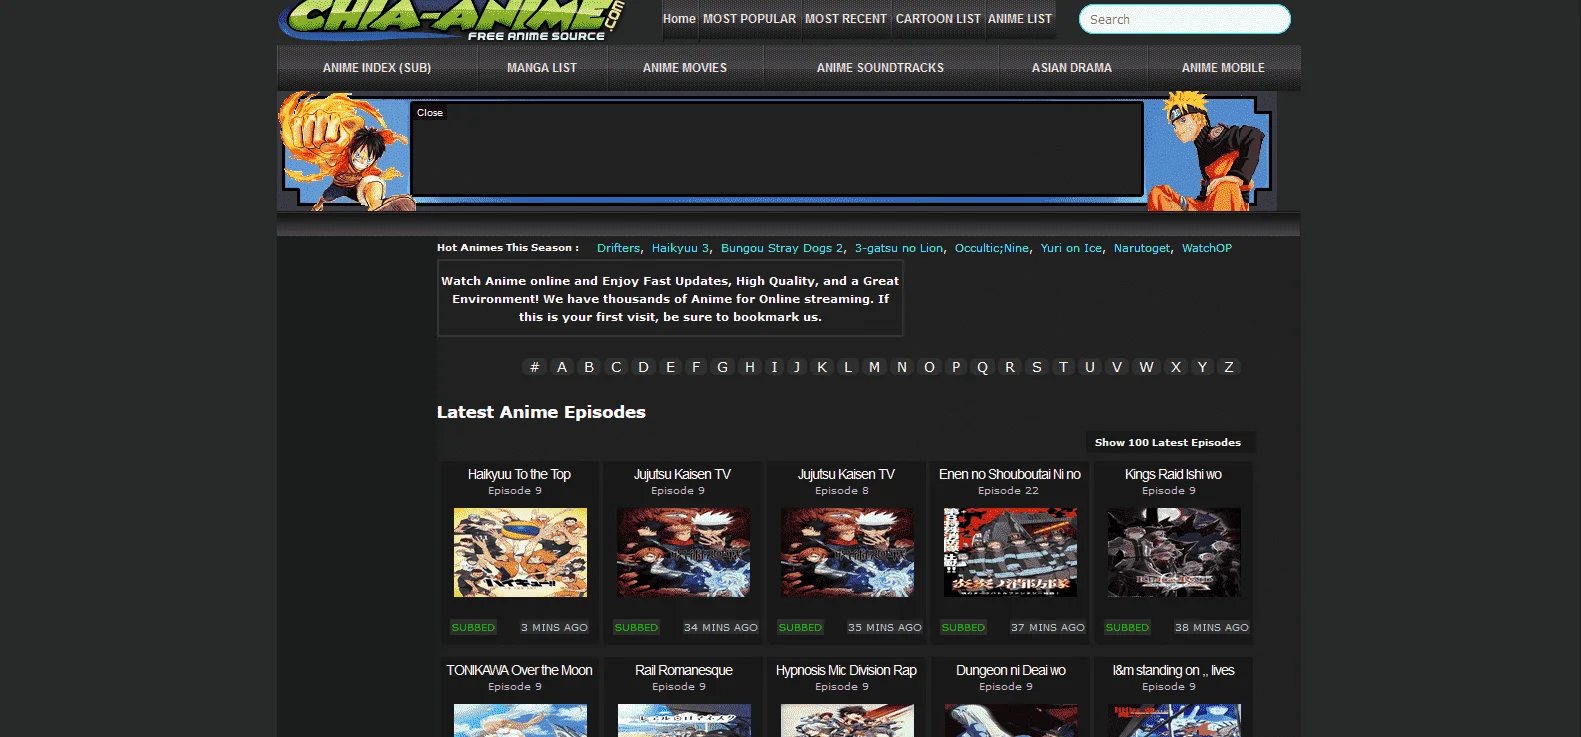Screen dimensions: 1581x737
Task: Open TONIKAWA Over the Moon title
Action: (519, 670)
